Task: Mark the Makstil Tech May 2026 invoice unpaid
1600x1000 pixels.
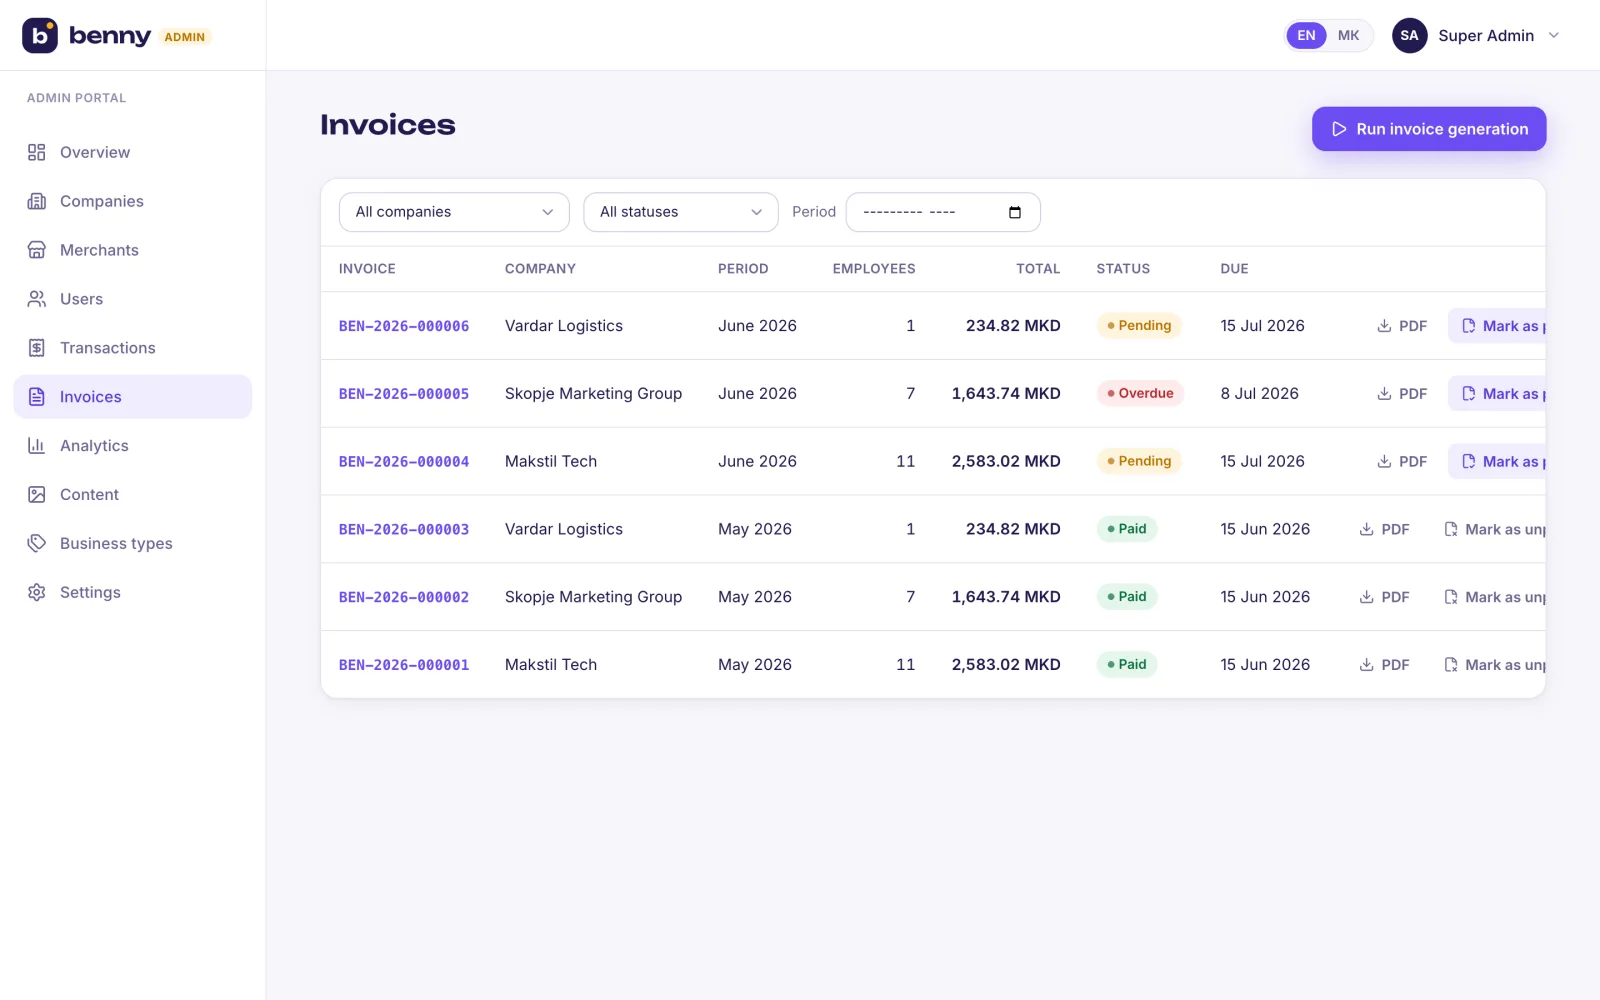Action: 1494,665
